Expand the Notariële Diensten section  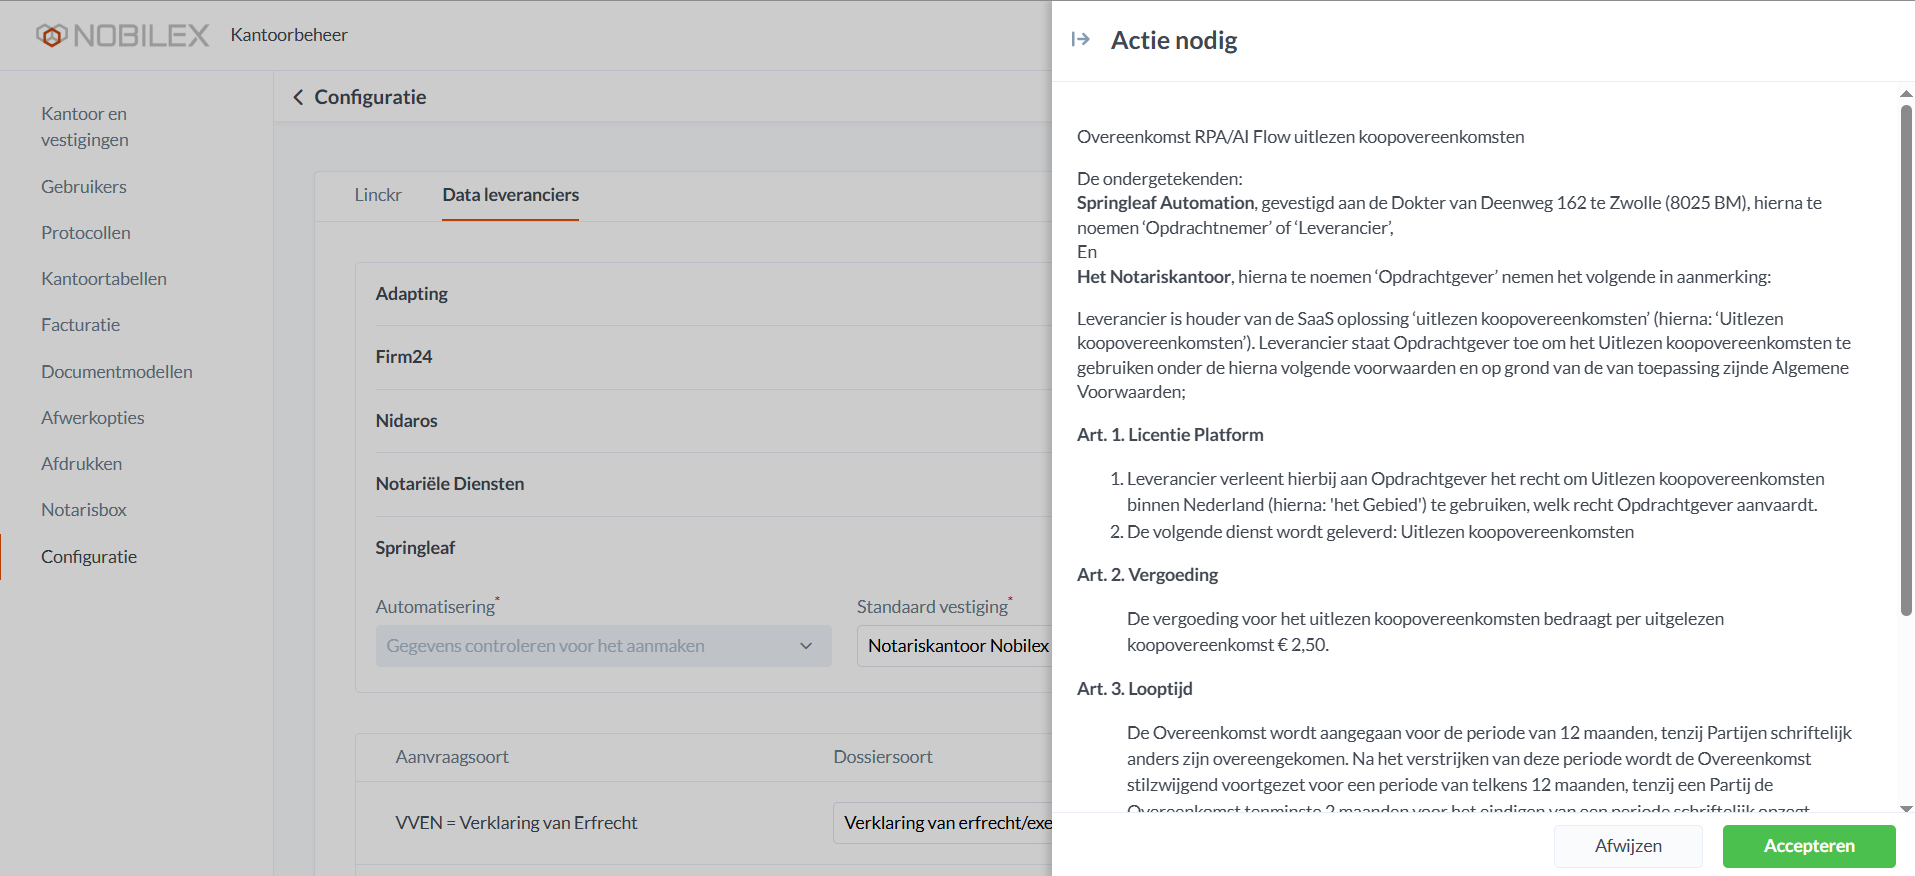(x=450, y=484)
